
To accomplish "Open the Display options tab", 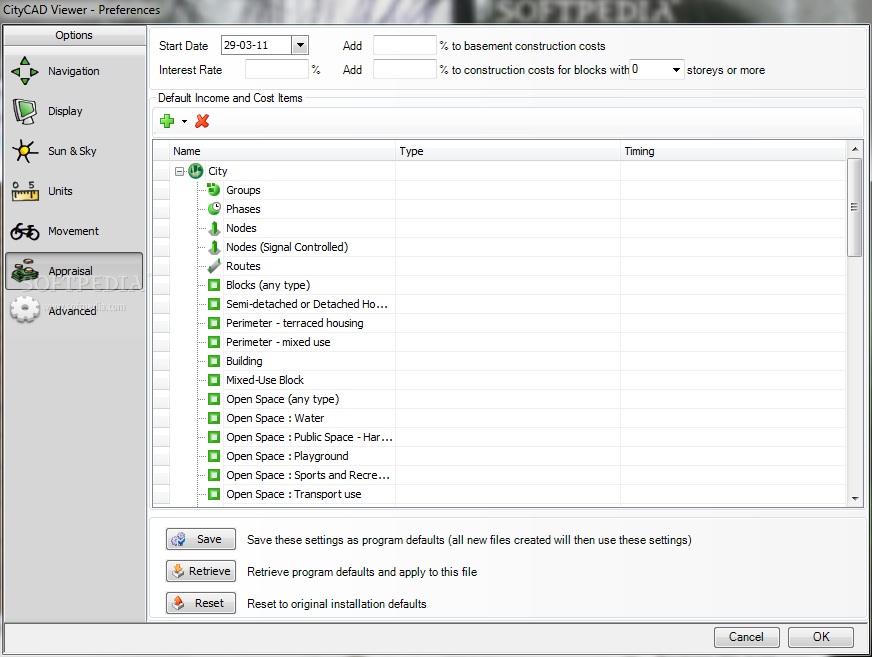I will (x=74, y=111).
